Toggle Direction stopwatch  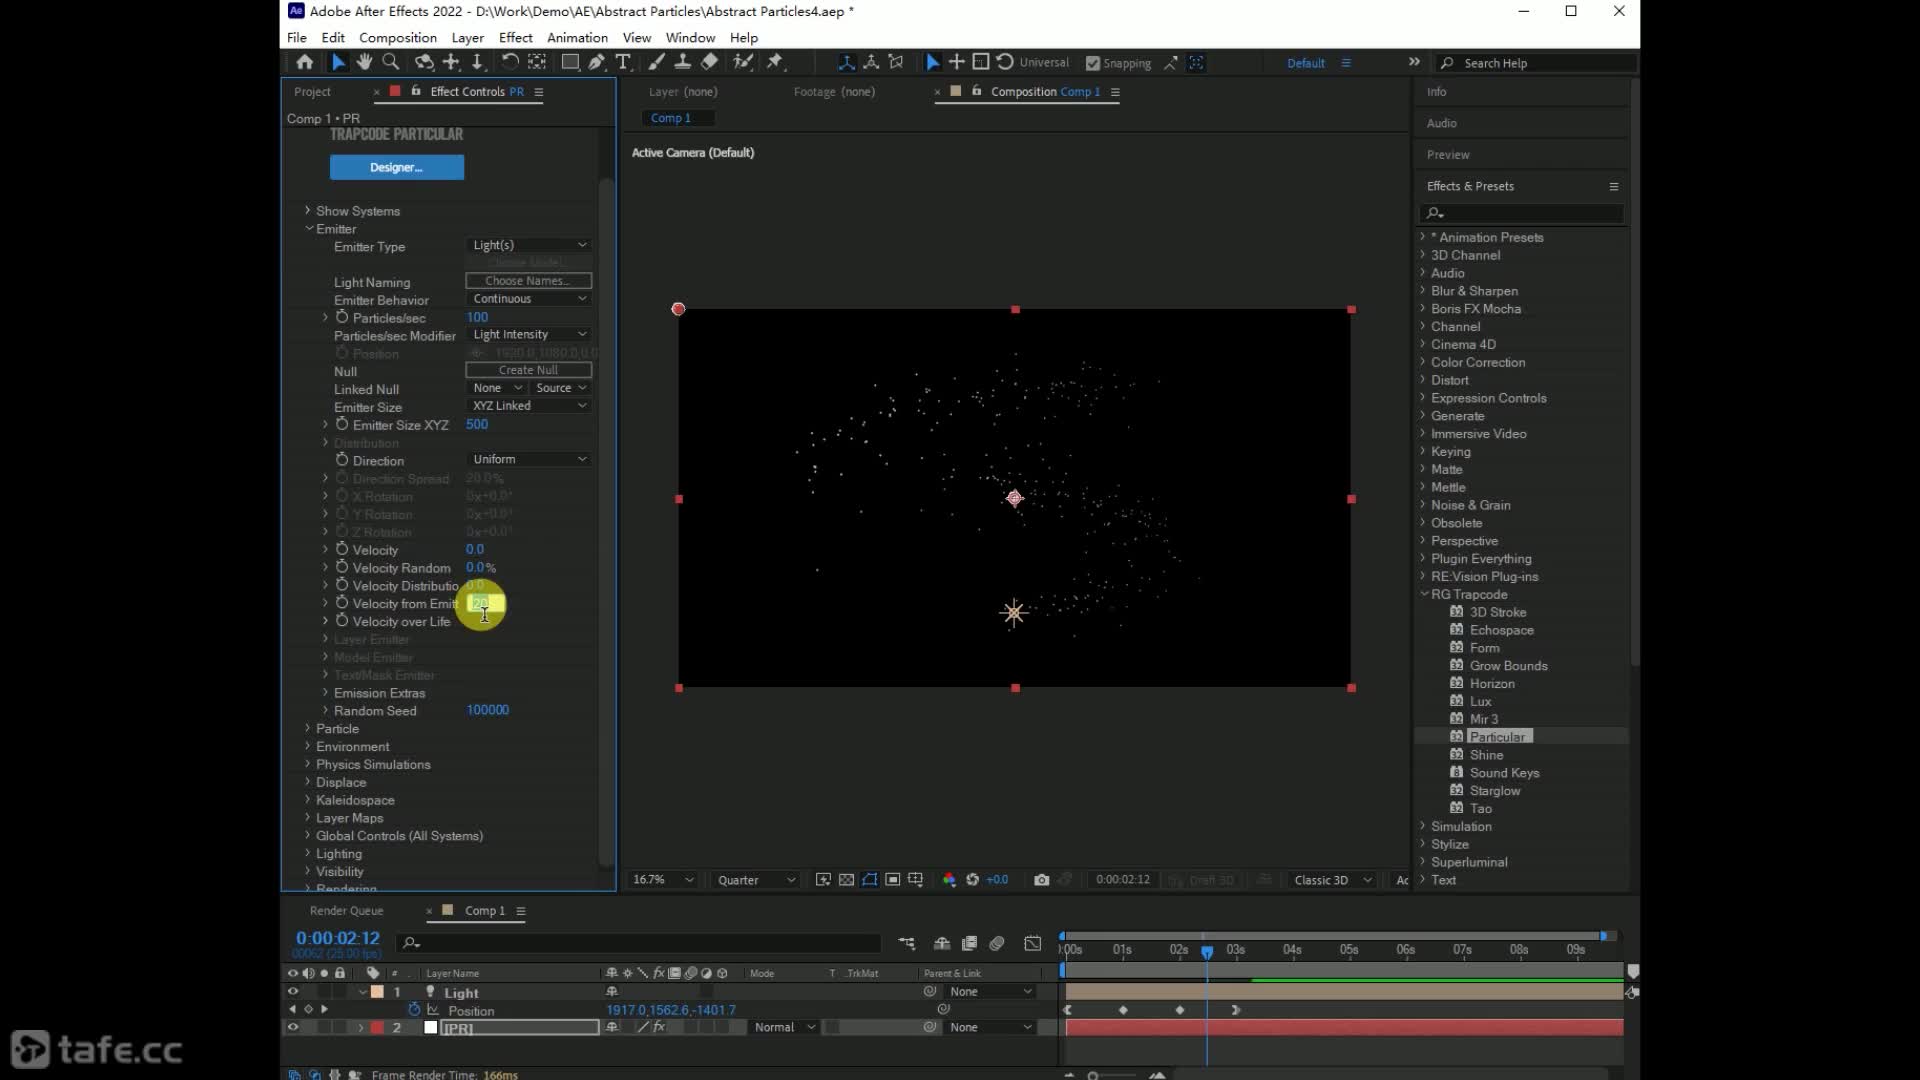[342, 460]
